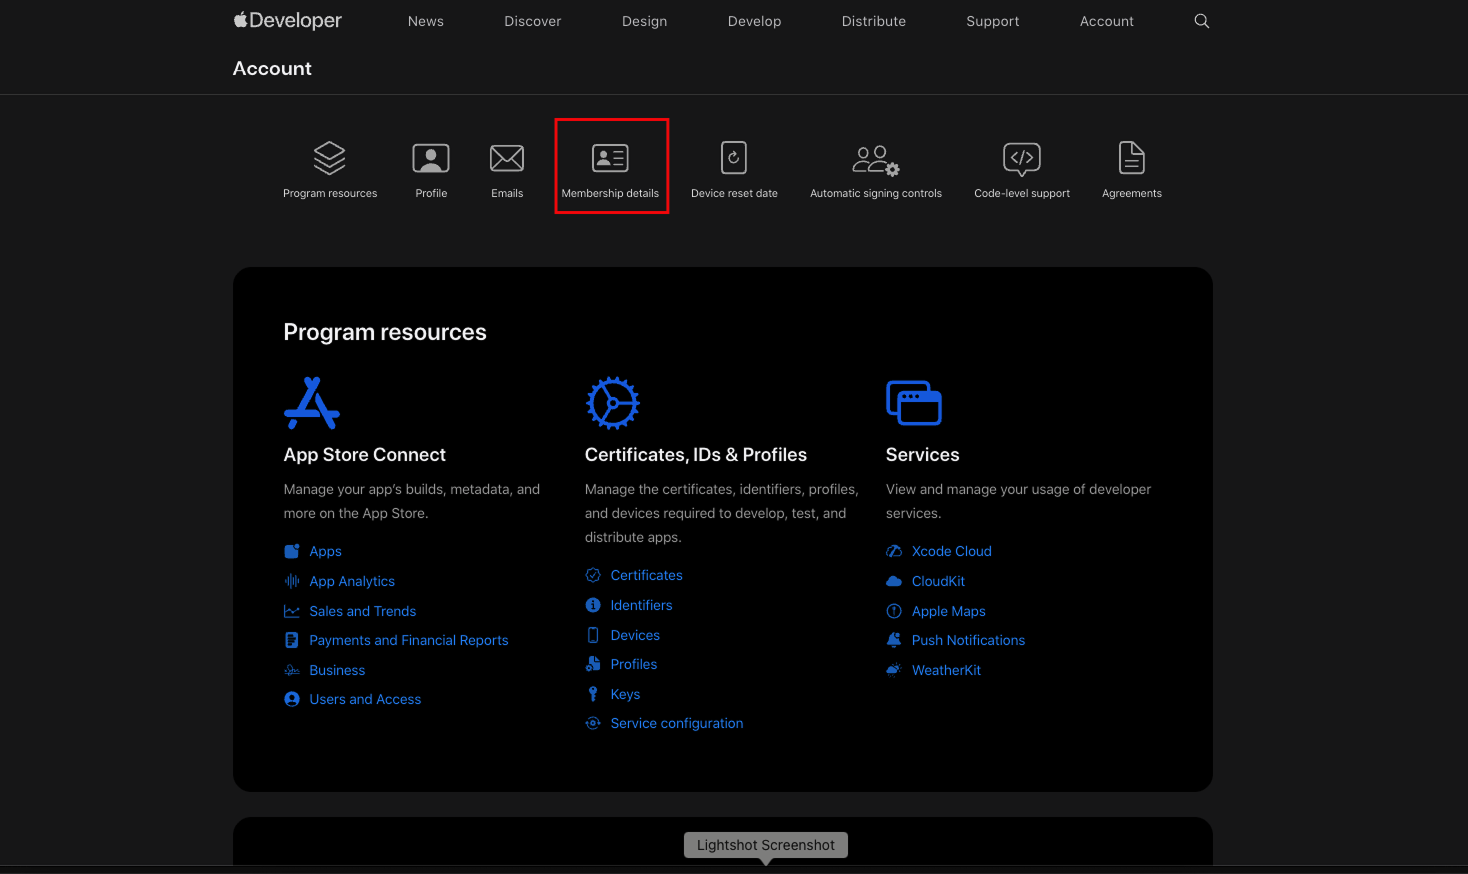Viewport: 1468px width, 874px height.
Task: Open the Xcode Cloud link
Action: click(951, 551)
